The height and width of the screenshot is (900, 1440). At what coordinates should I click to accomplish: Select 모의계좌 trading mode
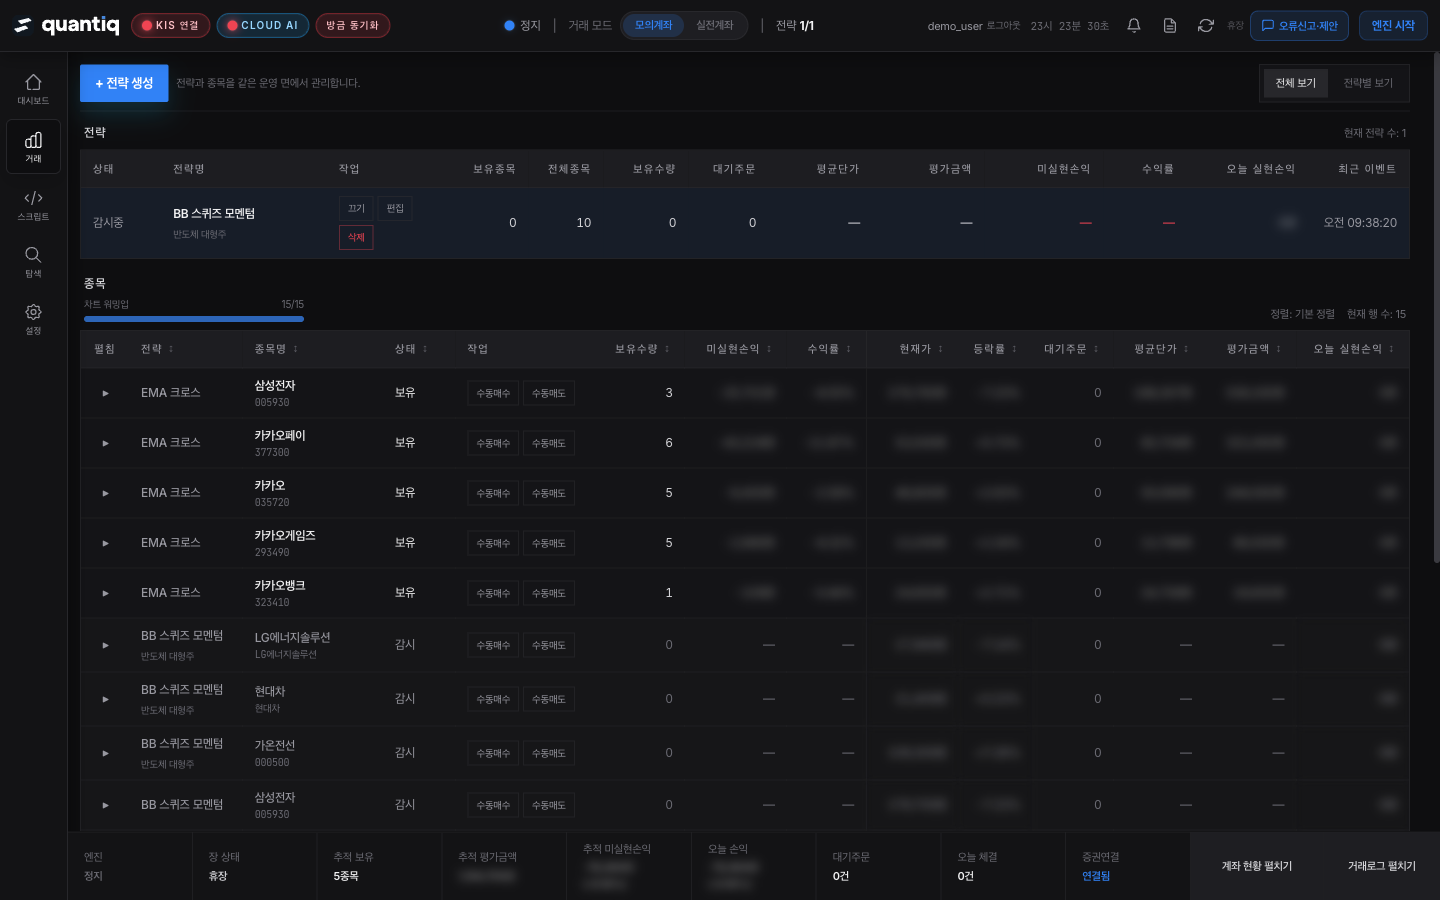click(x=653, y=26)
